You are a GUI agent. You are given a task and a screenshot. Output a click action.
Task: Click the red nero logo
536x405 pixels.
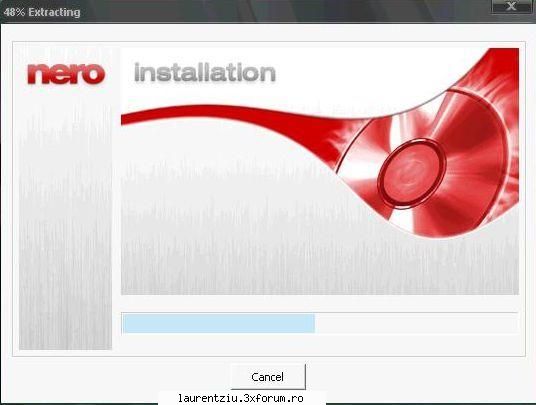click(x=66, y=73)
